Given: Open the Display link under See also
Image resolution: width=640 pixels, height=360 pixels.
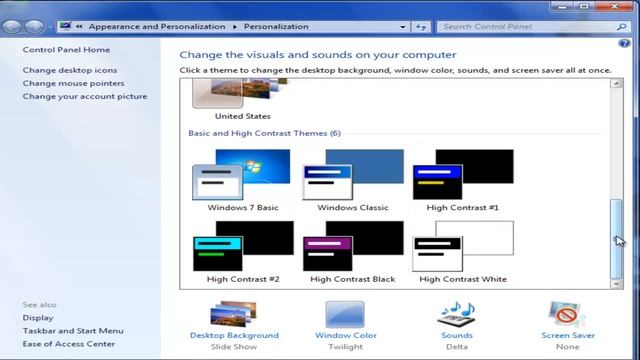Looking at the screenshot, I should [x=38, y=318].
